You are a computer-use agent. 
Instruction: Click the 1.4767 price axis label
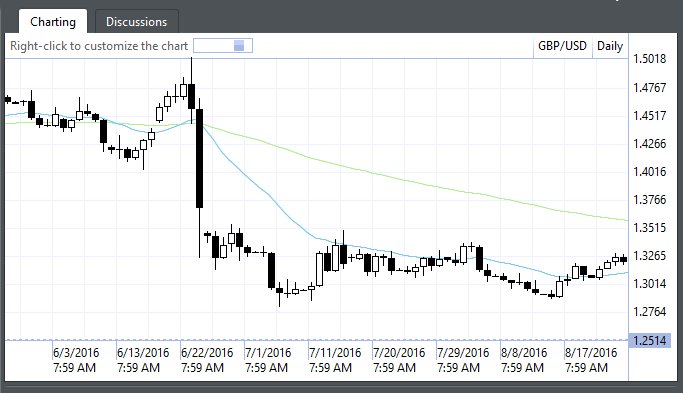649,88
